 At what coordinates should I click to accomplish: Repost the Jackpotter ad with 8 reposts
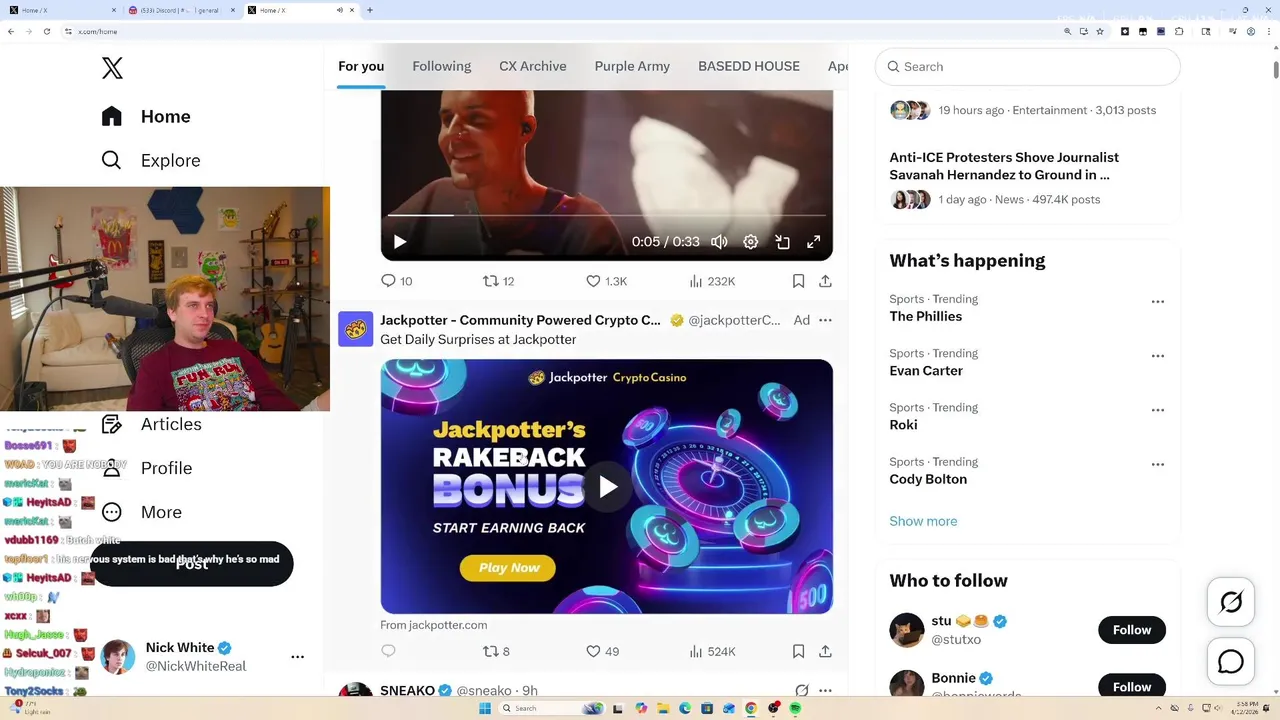tap(496, 651)
